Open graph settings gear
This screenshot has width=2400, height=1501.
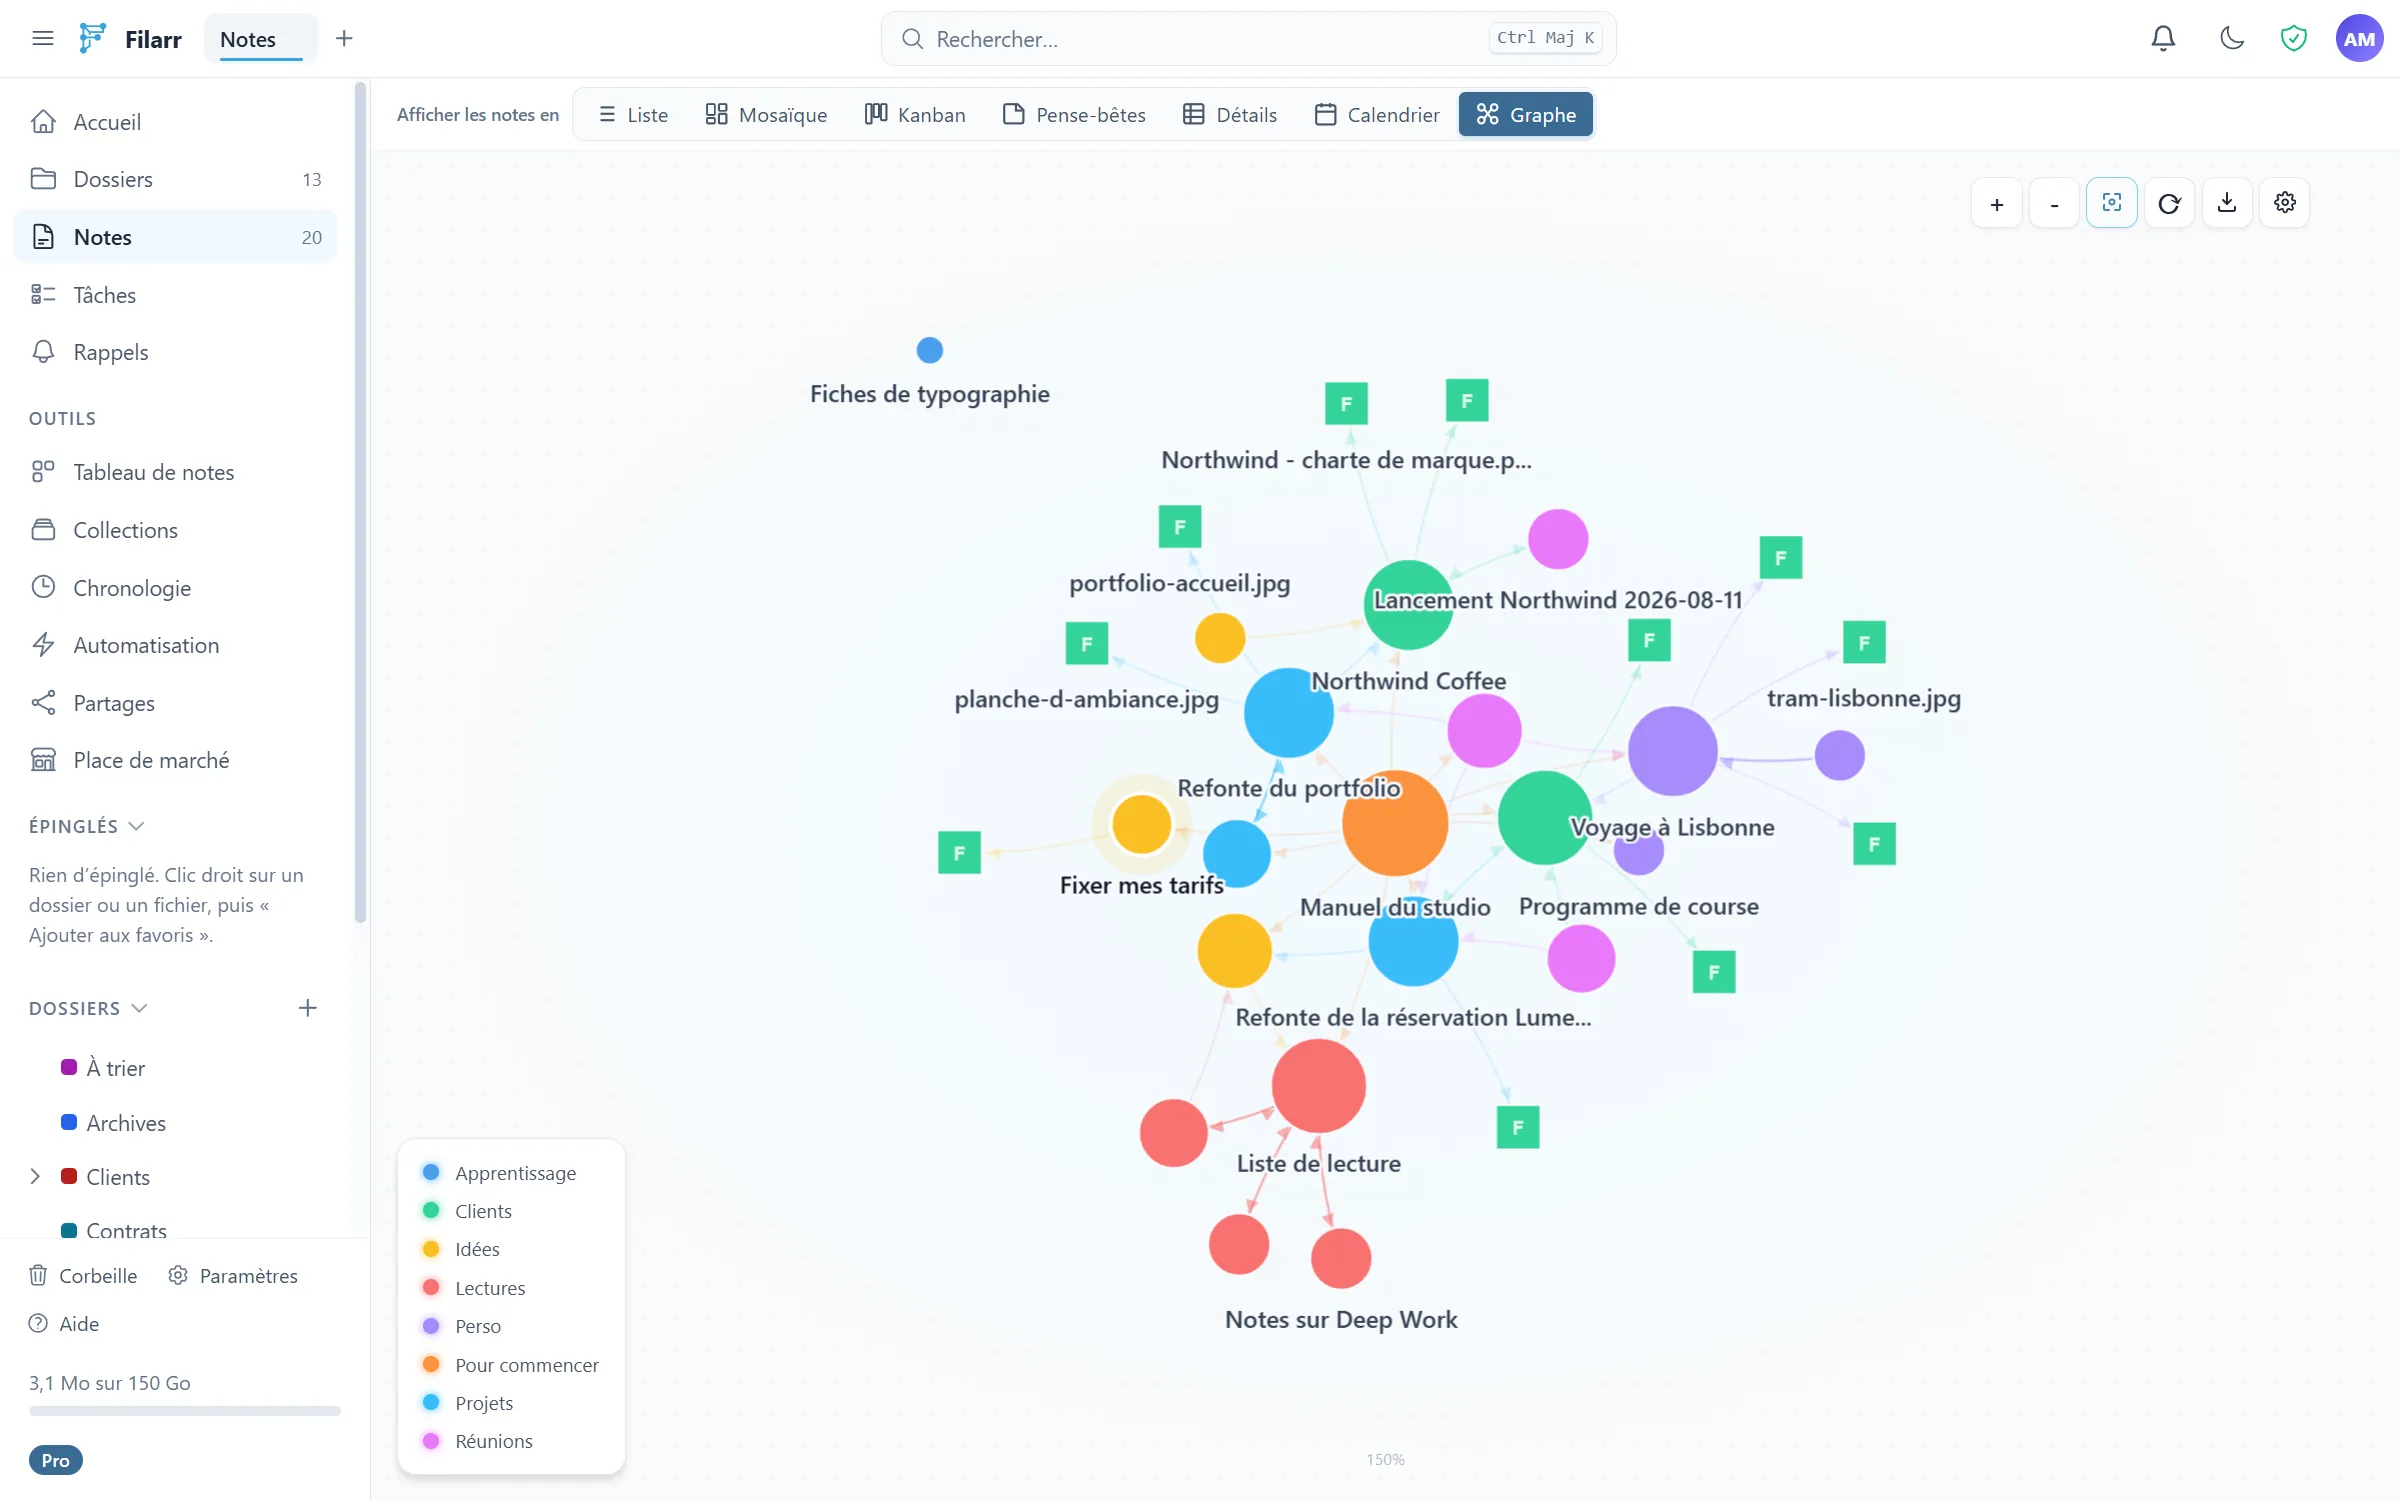click(x=2285, y=203)
